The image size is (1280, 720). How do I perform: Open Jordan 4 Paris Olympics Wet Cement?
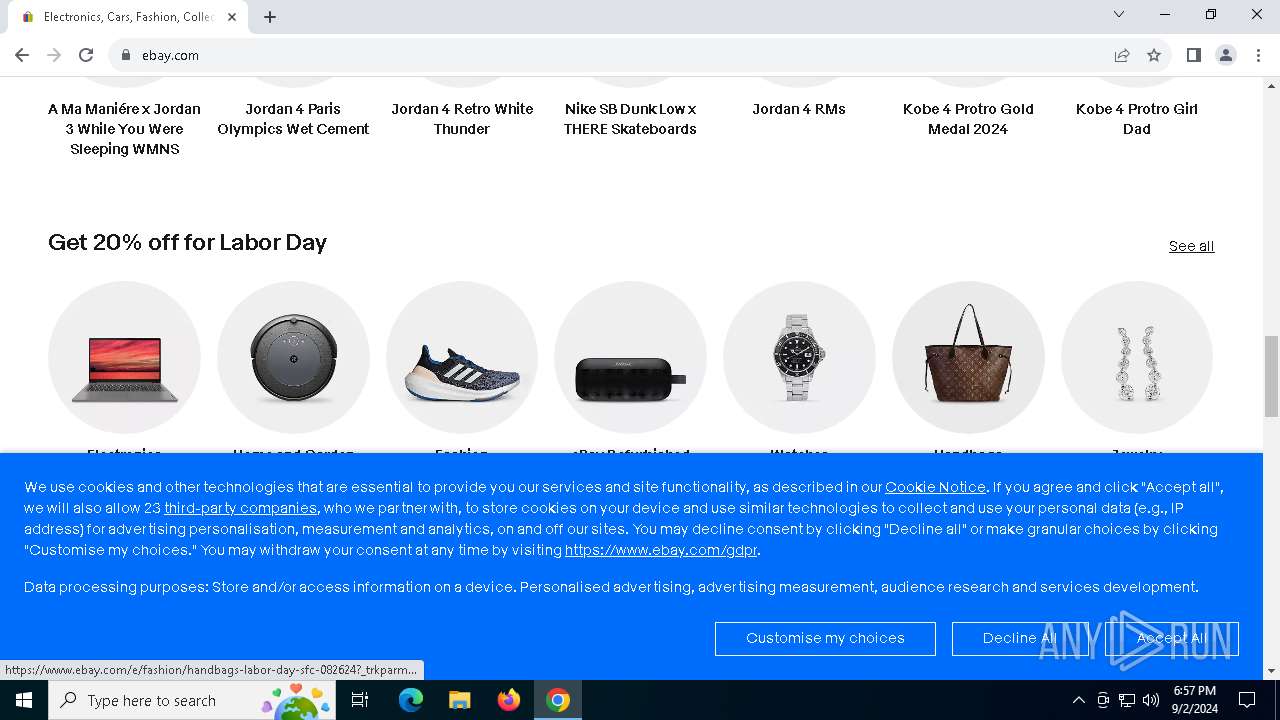[x=293, y=119]
